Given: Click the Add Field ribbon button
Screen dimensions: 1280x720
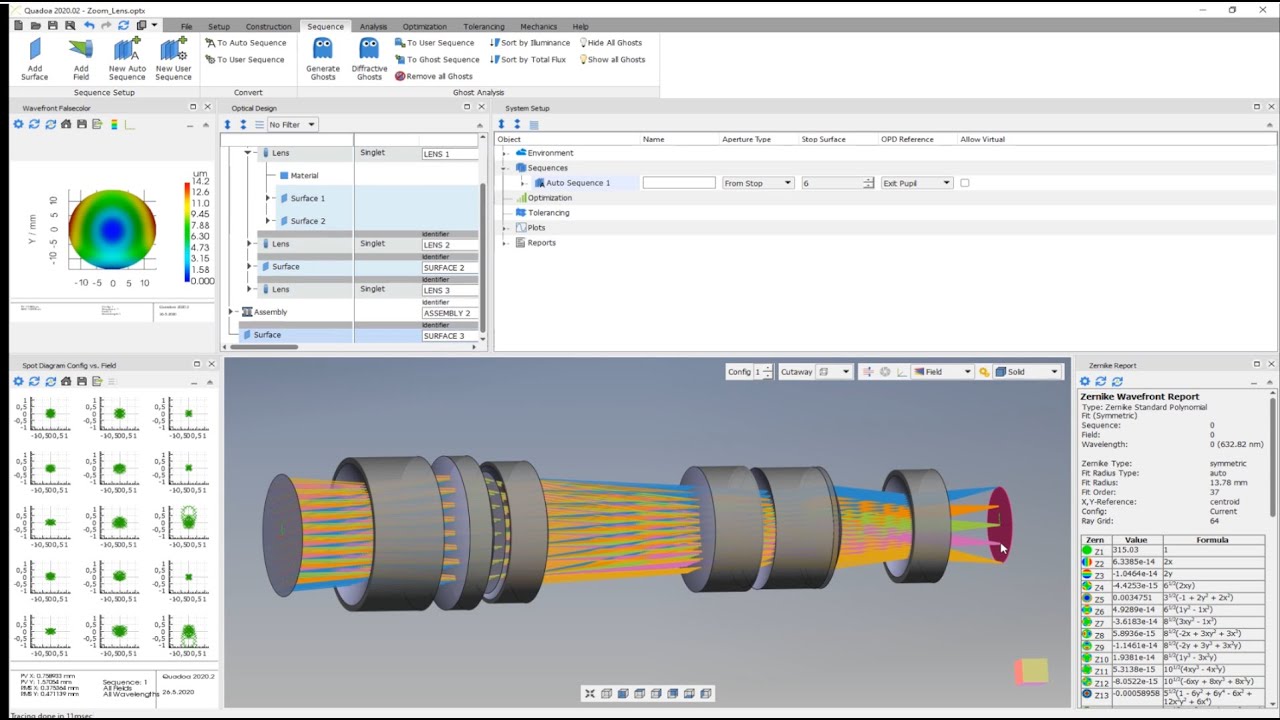Looking at the screenshot, I should point(81,59).
